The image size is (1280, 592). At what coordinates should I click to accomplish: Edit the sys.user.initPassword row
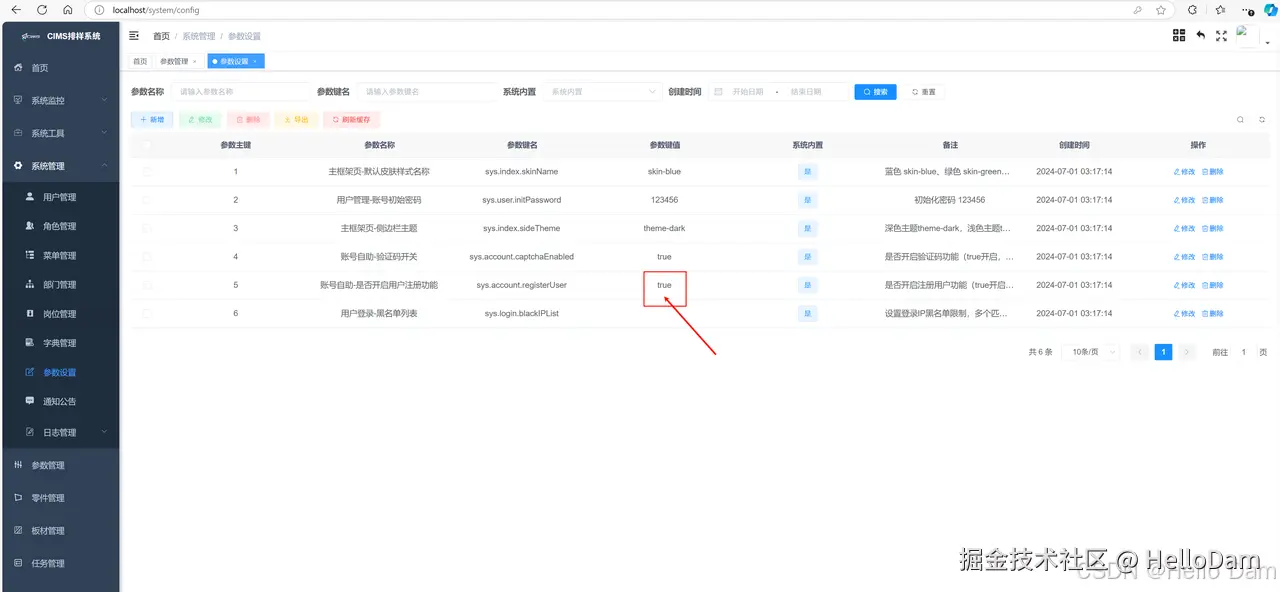coord(1184,200)
